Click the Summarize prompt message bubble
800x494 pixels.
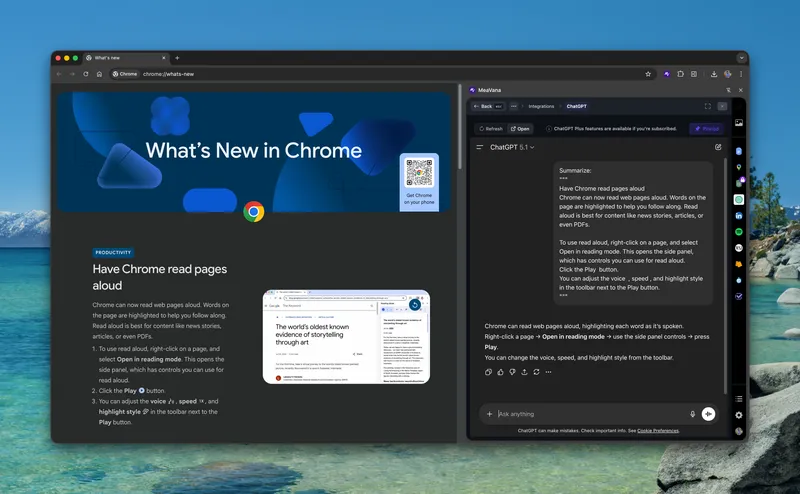point(633,233)
